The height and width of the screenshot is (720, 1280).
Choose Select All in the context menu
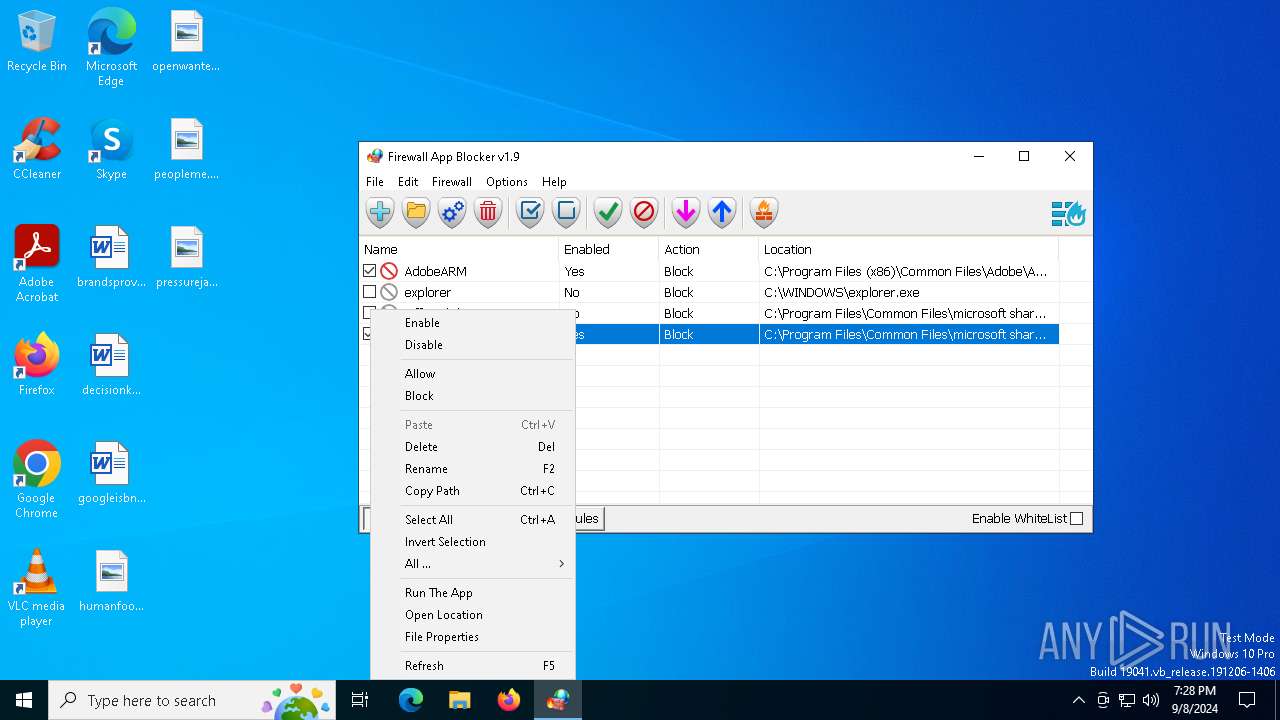click(473, 520)
